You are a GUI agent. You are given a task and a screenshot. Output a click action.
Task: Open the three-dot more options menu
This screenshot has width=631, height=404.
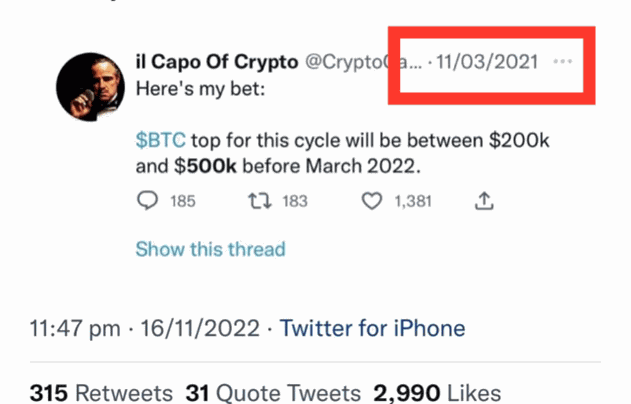tap(563, 62)
